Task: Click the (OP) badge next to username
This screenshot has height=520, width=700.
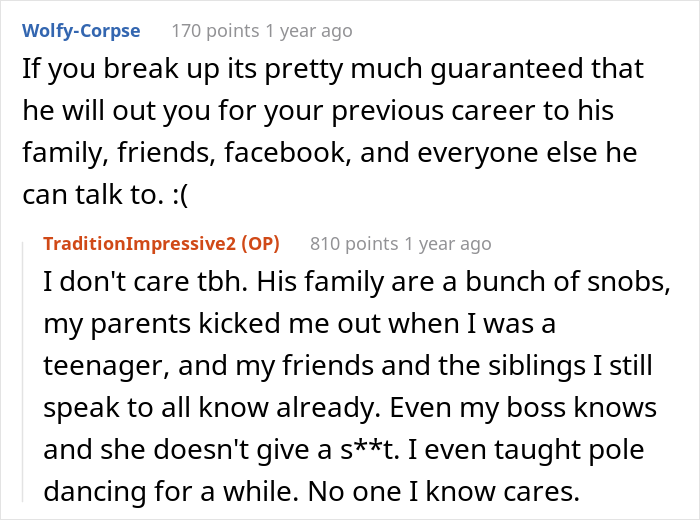Action: (x=258, y=244)
